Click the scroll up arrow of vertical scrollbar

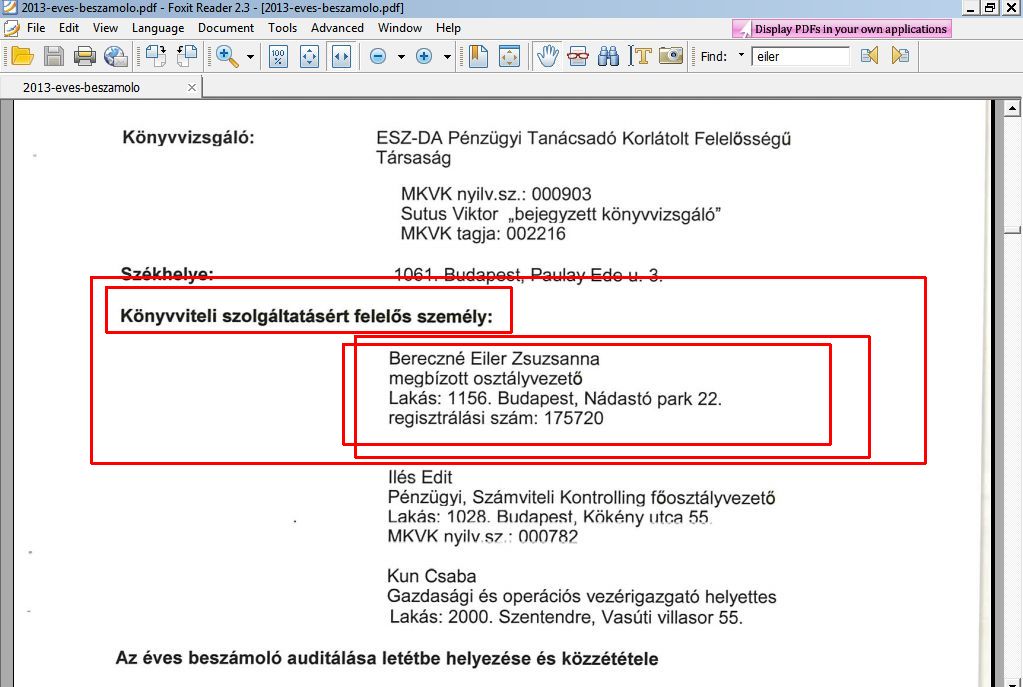(1013, 108)
